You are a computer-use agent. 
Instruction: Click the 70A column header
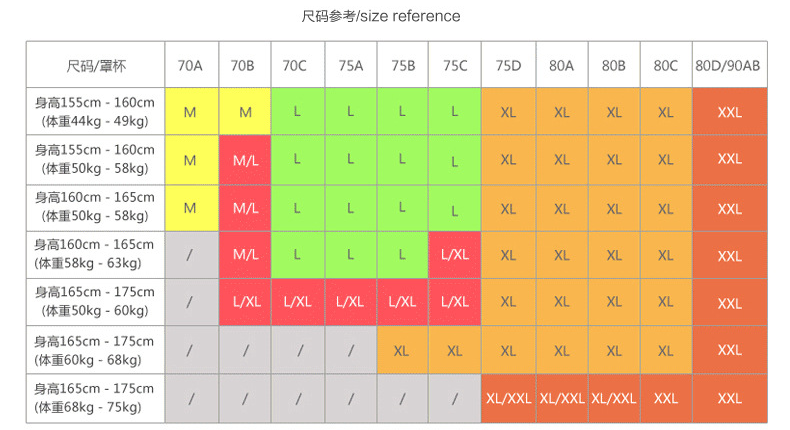click(x=190, y=66)
